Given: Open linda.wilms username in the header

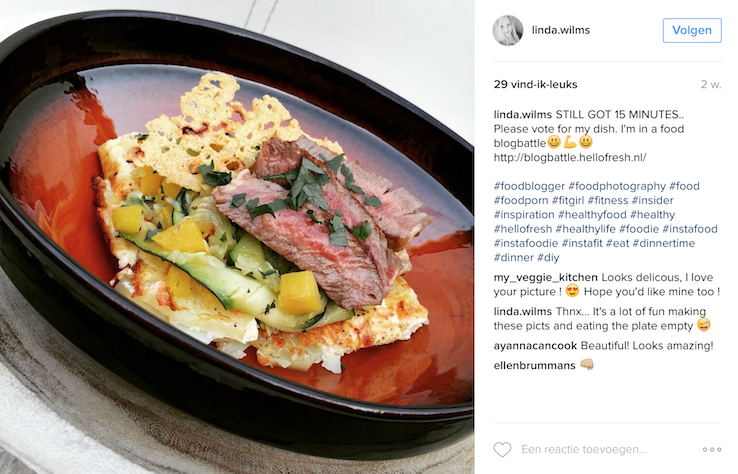Looking at the screenshot, I should click(561, 30).
